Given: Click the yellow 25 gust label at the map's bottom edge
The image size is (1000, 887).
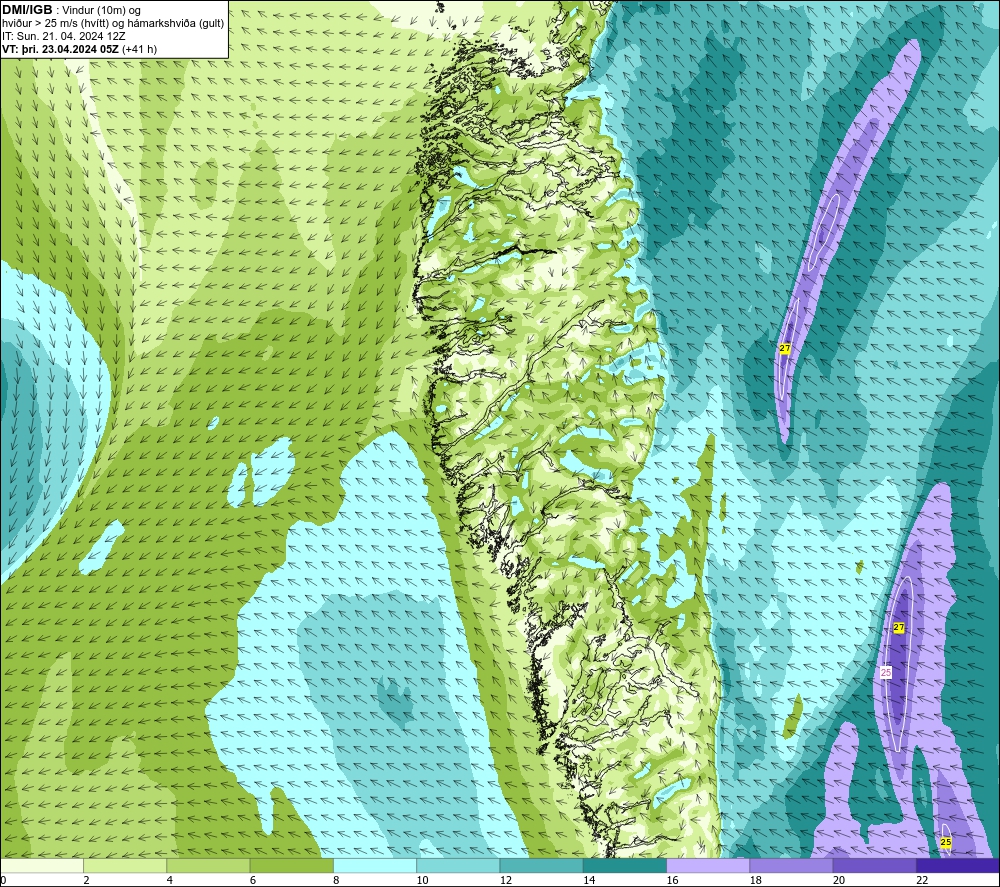Looking at the screenshot, I should (x=946, y=842).
